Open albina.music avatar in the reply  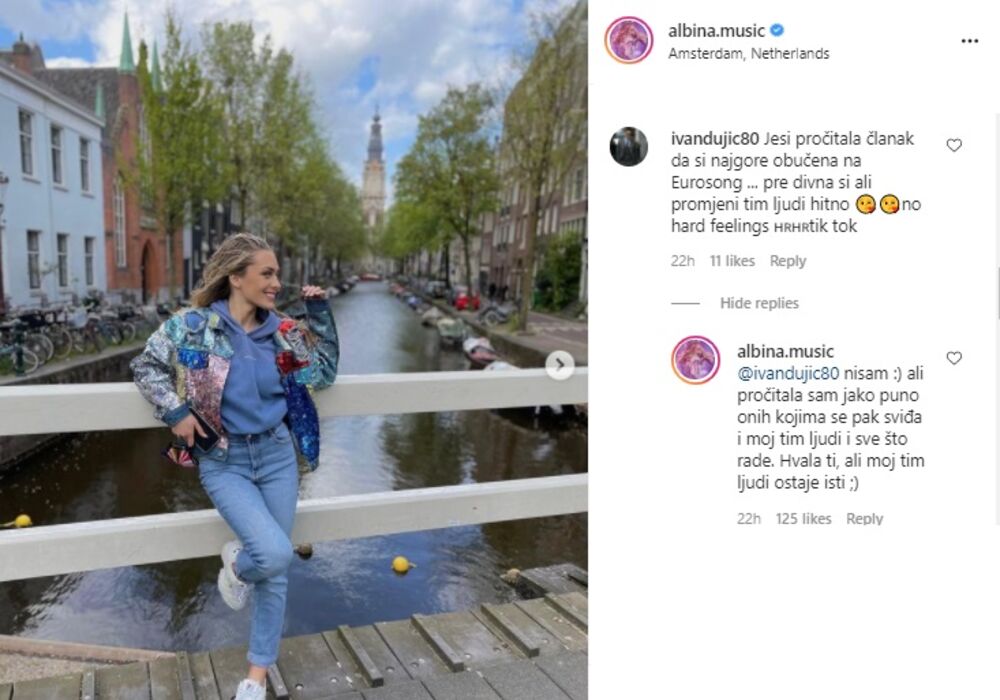pyautogui.click(x=695, y=360)
